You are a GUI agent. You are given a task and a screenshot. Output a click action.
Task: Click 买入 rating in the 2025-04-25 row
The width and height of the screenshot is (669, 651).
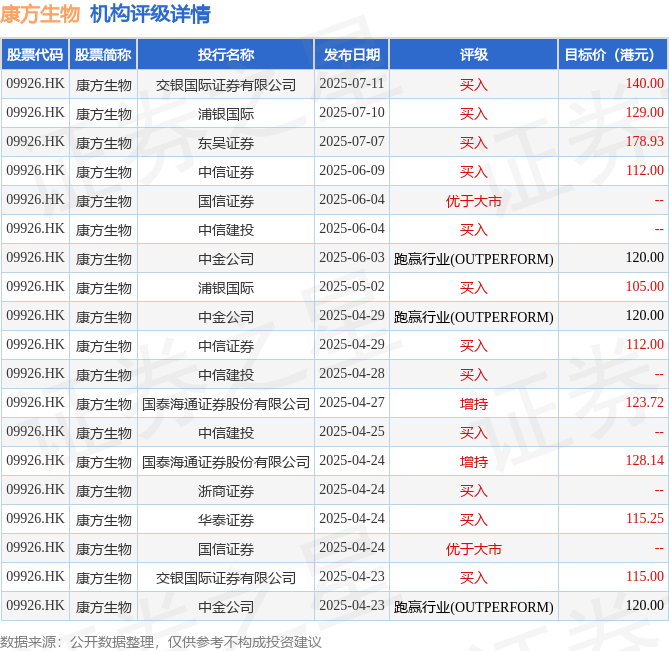[x=474, y=433]
